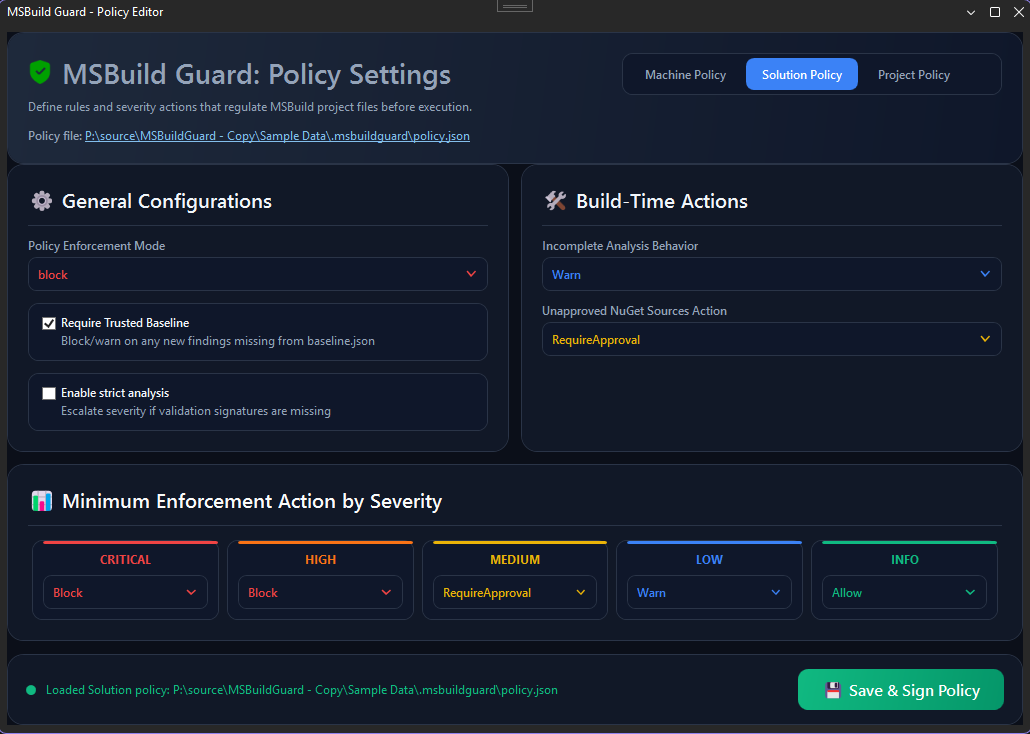1030x734 pixels.
Task: Click the CRITICAL severity heading
Action: point(125,559)
